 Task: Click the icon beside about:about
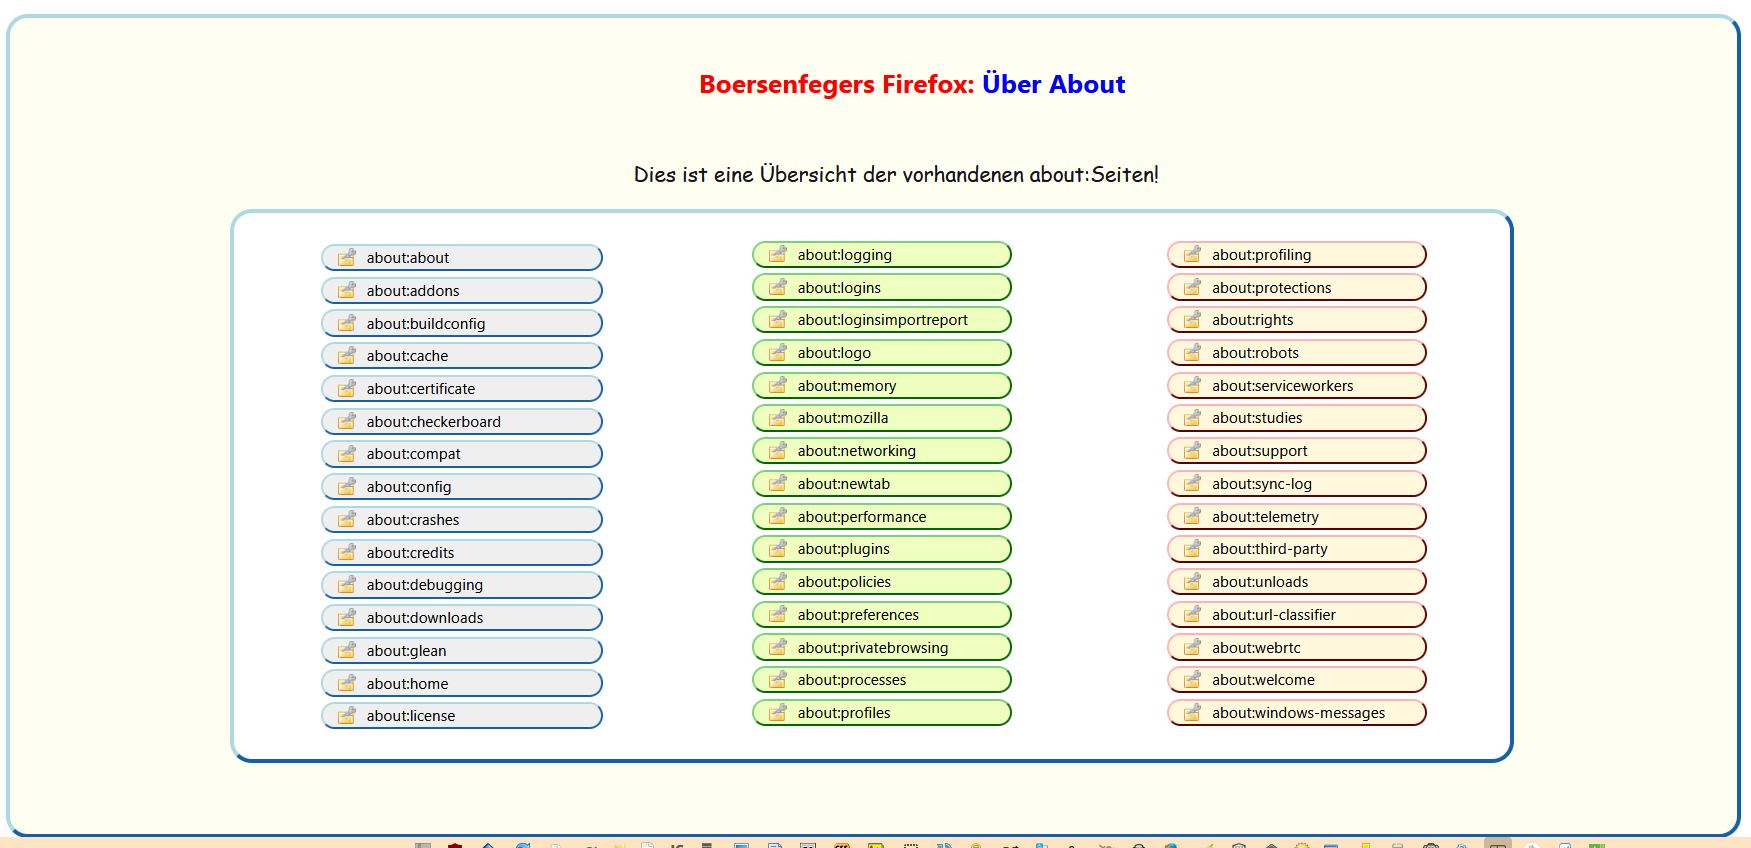(346, 258)
